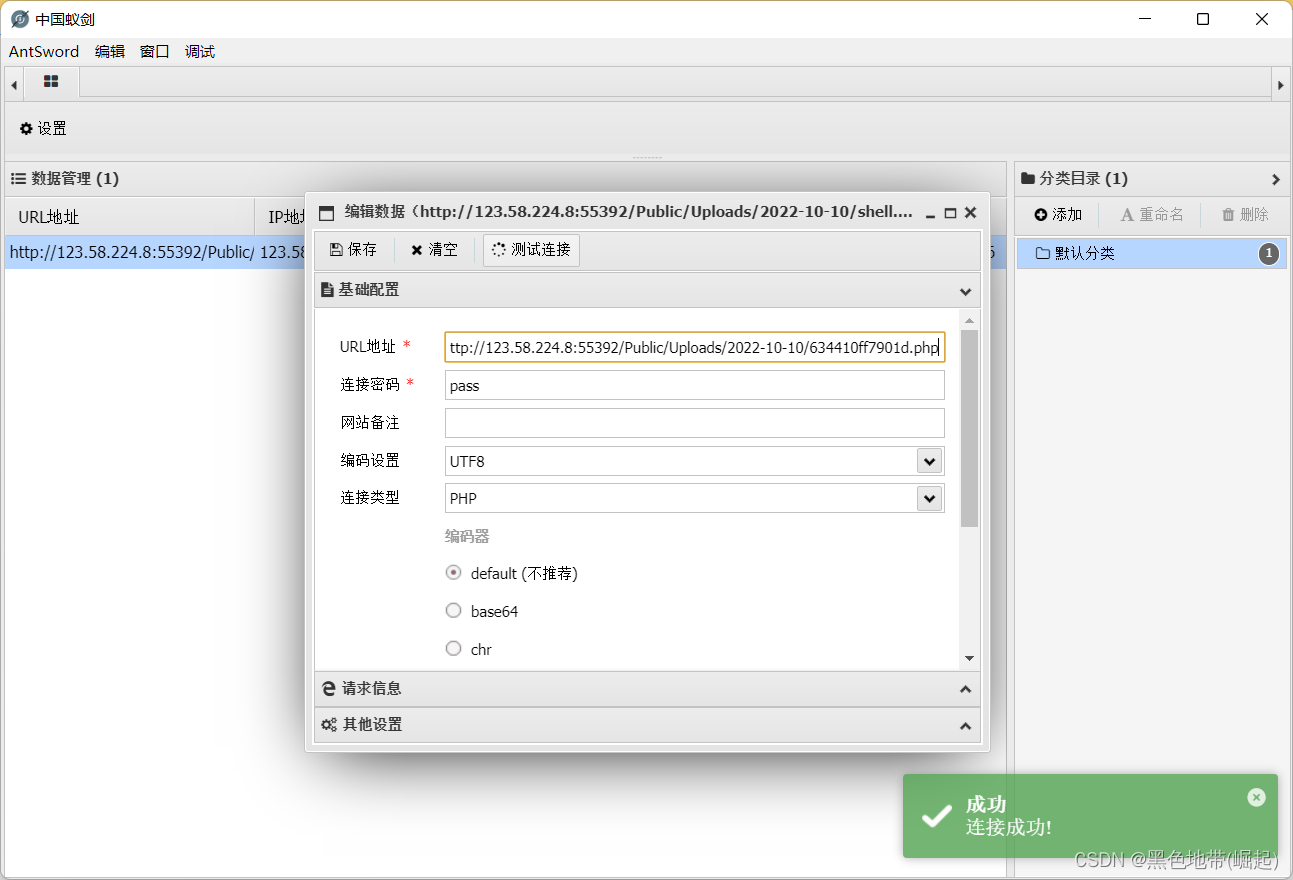The height and width of the screenshot is (880, 1293).
Task: Dismiss the 连接成功 success notification
Action: 1256,797
